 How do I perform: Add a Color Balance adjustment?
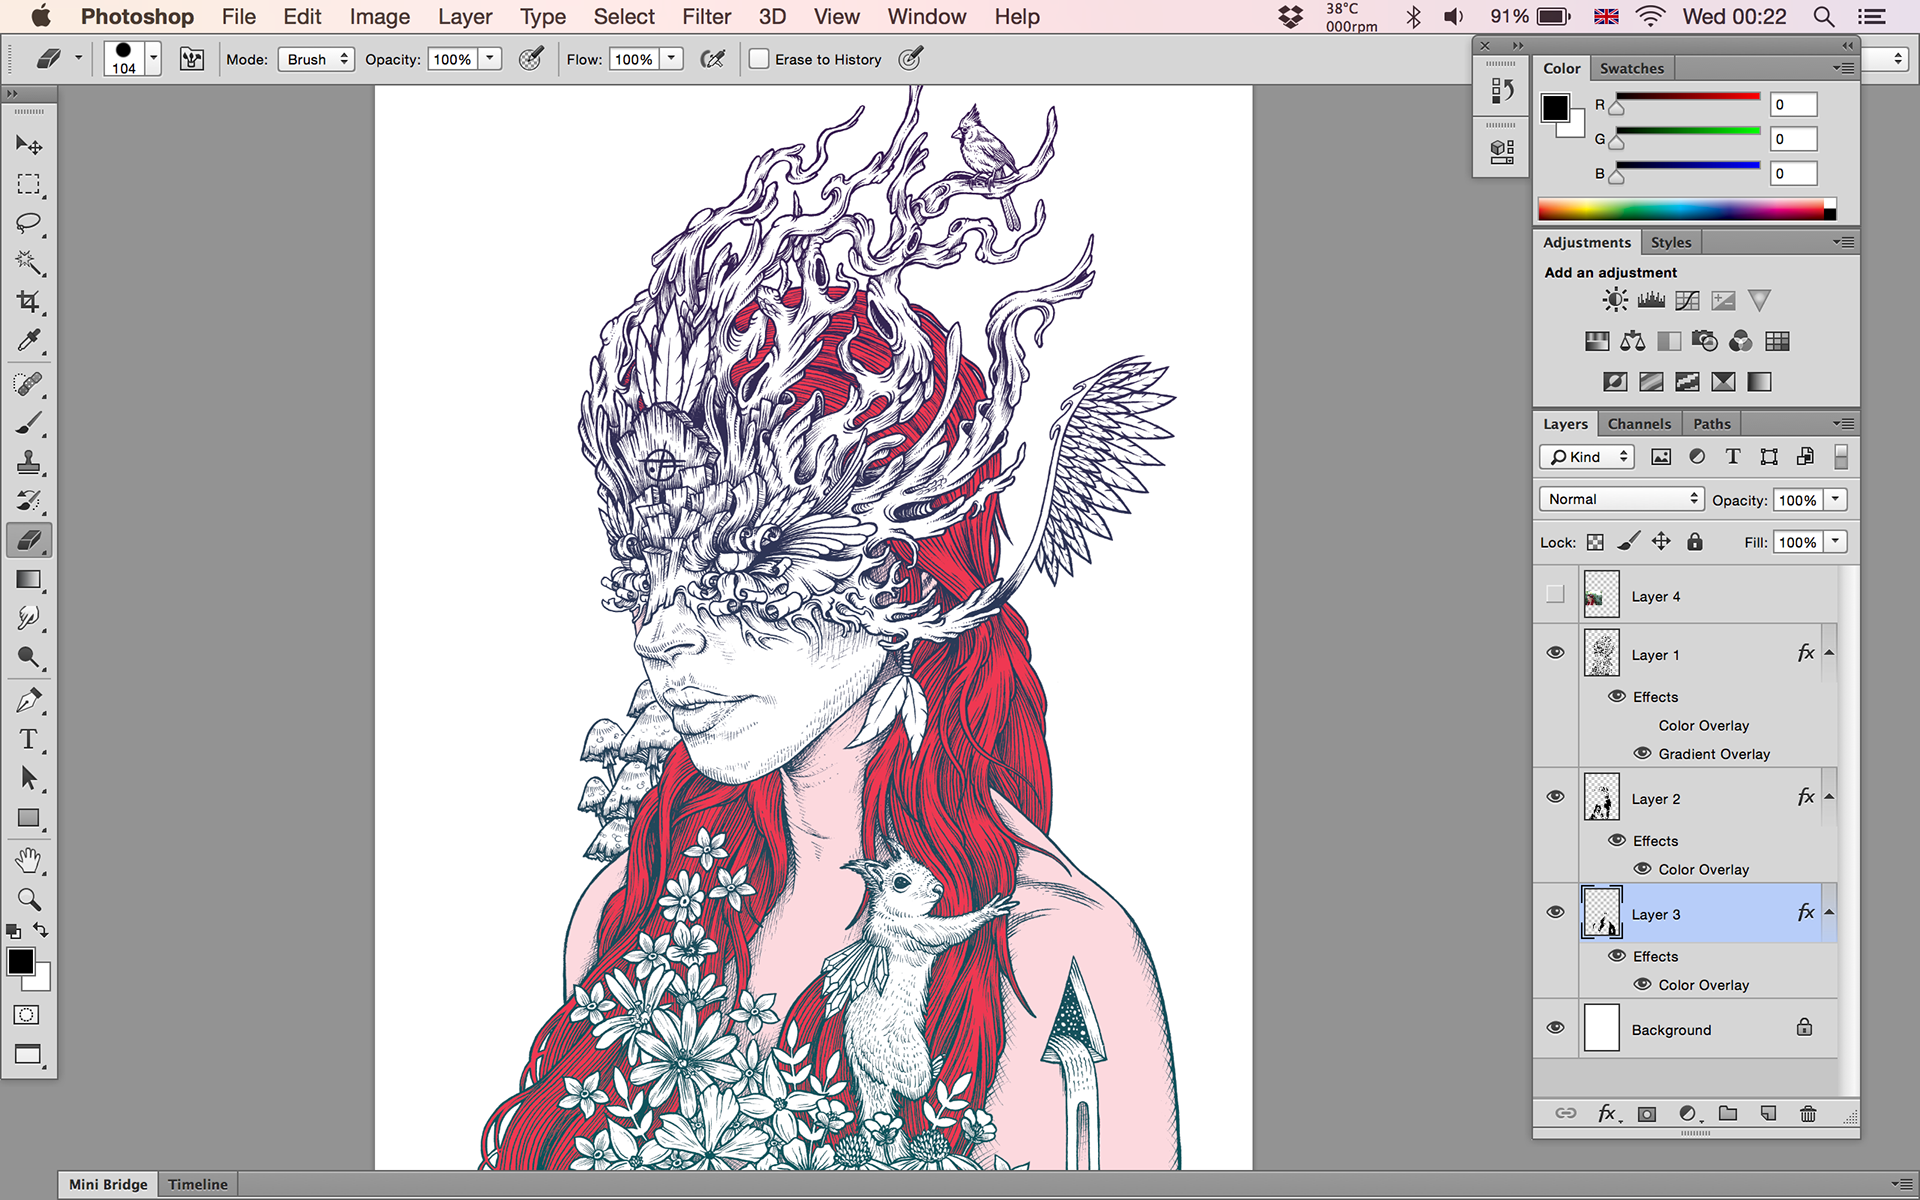click(1633, 341)
